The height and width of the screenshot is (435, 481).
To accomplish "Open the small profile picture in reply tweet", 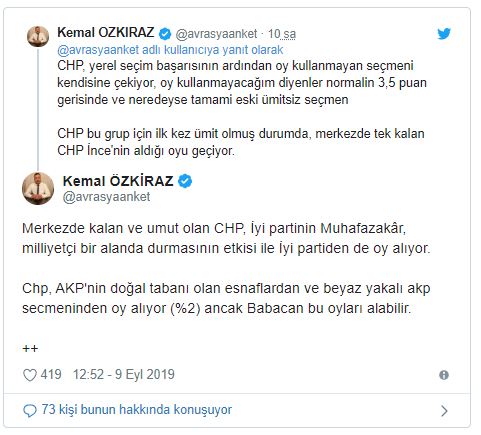I will coord(38,36).
